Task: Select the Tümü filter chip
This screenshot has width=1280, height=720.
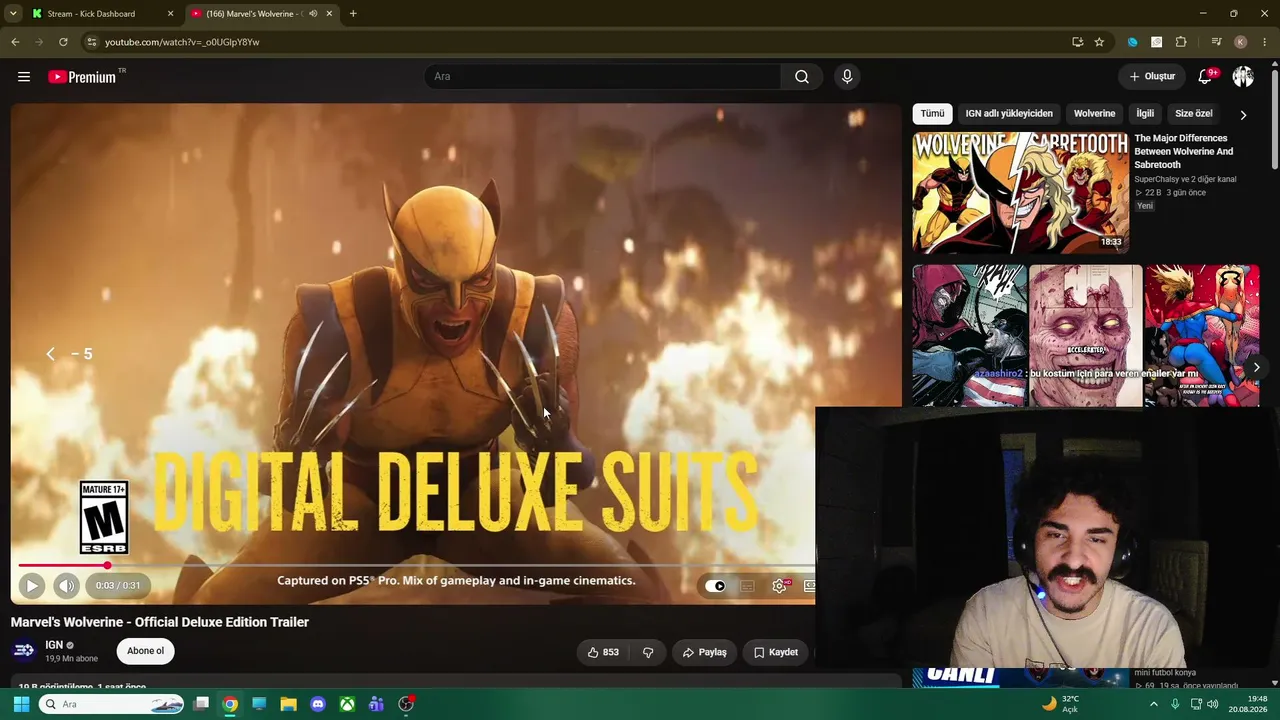Action: coord(932,114)
